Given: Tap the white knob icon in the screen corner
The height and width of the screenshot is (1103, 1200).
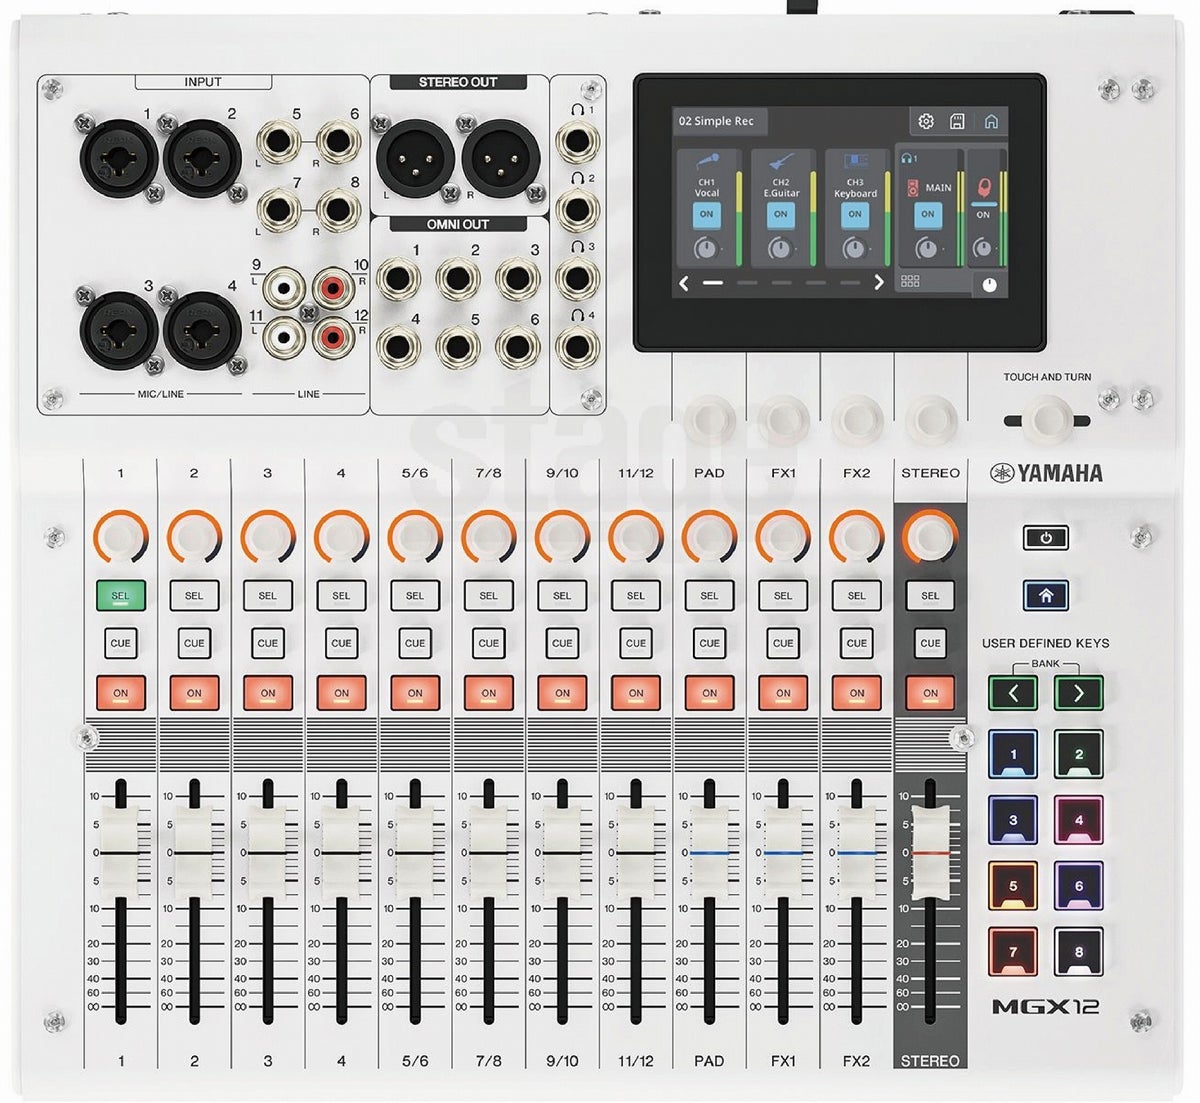Looking at the screenshot, I should pos(989,284).
